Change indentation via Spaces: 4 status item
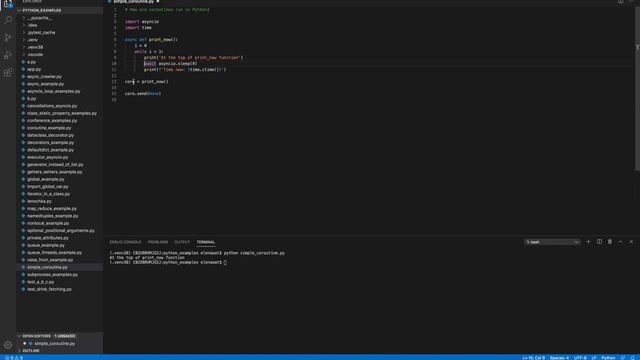 tap(559, 358)
